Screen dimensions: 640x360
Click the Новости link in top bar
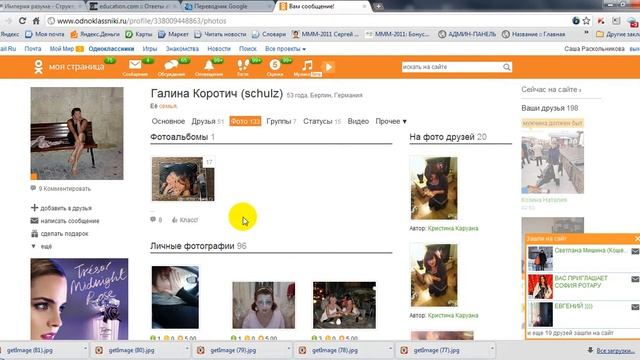pos(219,49)
